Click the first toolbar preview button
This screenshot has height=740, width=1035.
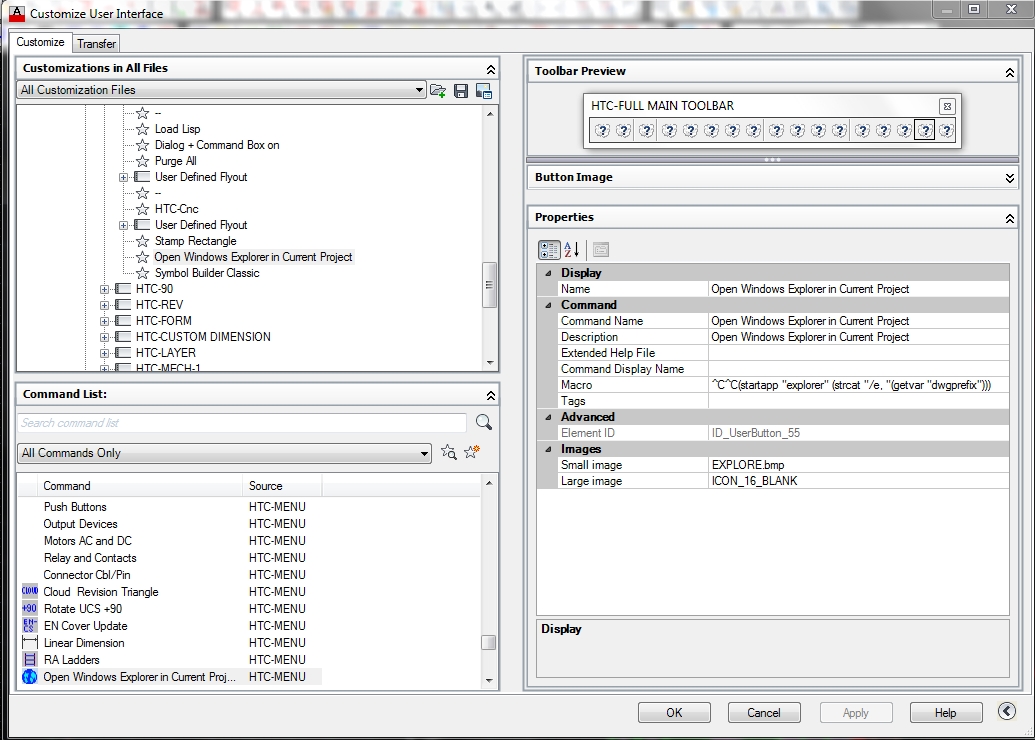point(602,130)
